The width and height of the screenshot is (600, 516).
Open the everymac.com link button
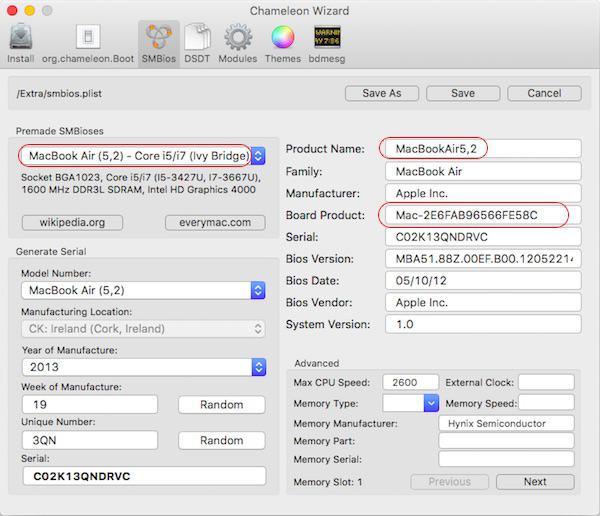tap(215, 222)
